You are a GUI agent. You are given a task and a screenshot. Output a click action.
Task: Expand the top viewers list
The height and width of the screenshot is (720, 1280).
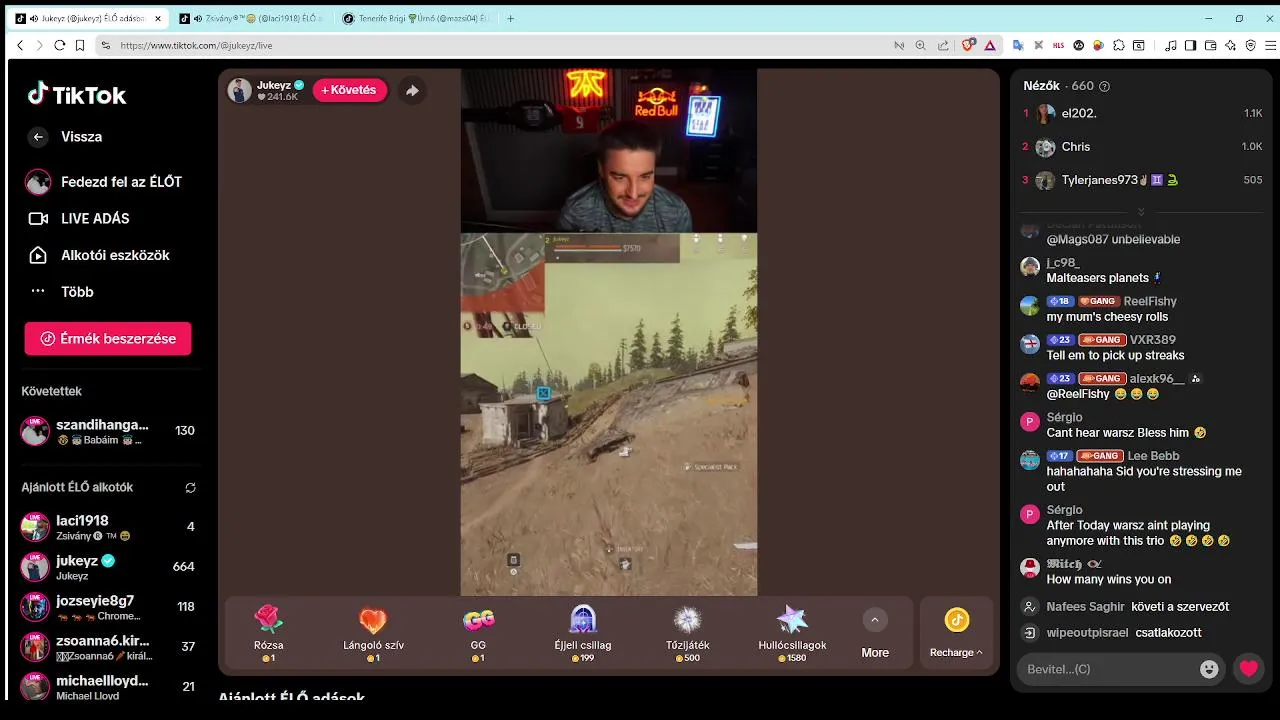click(x=1141, y=212)
